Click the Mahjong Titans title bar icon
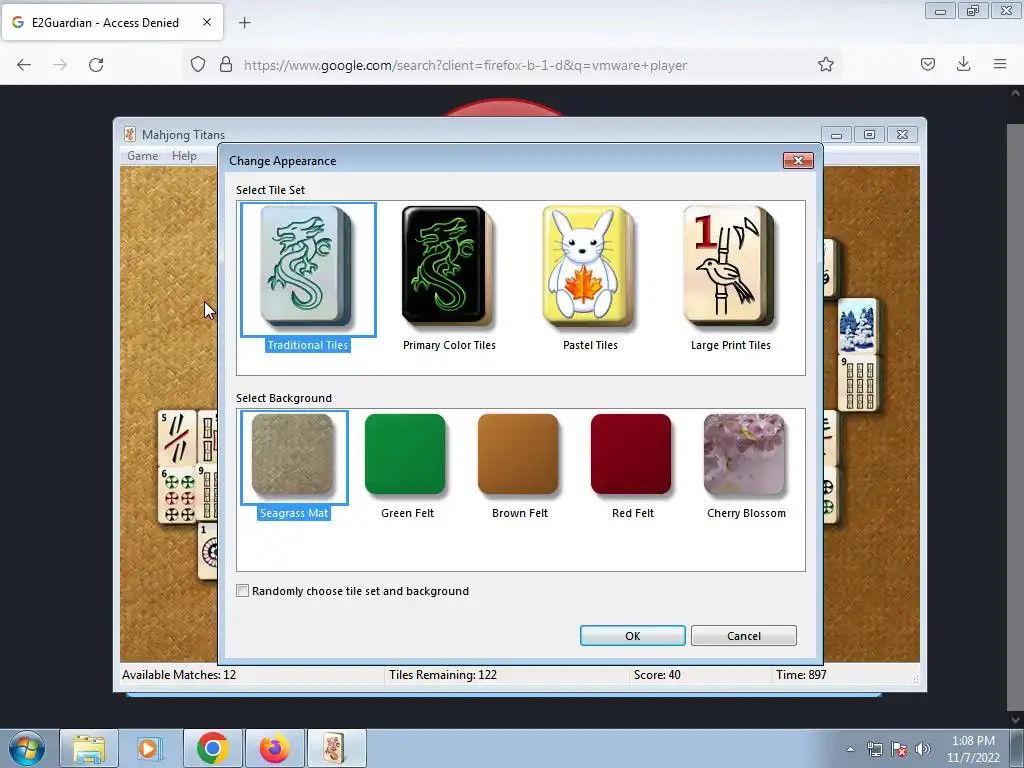This screenshot has width=1024, height=768. (x=130, y=135)
